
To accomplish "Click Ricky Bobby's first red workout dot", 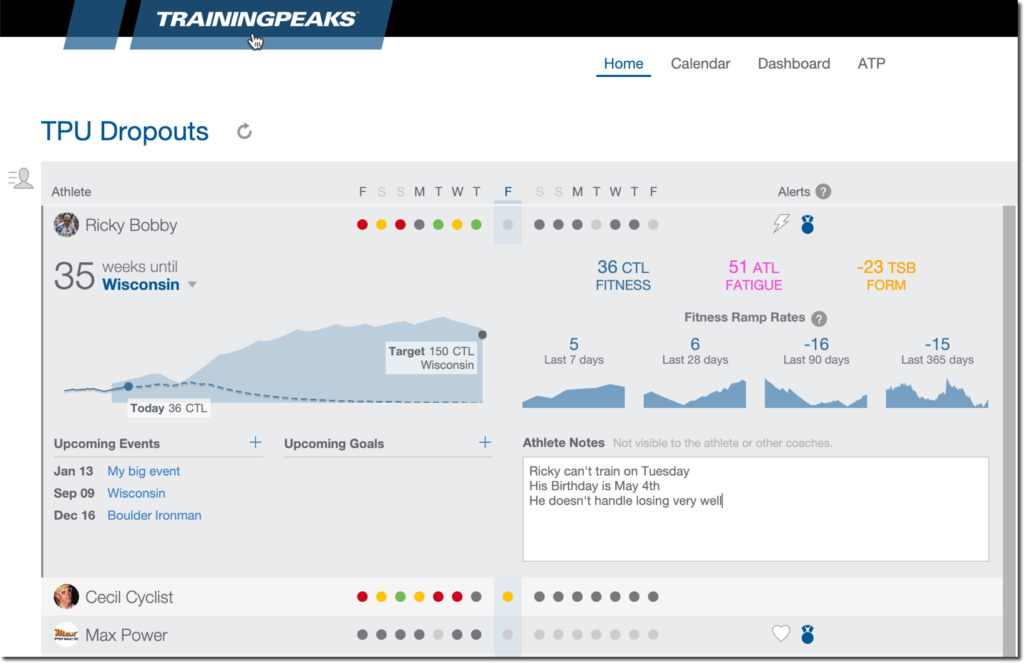I will [362, 225].
